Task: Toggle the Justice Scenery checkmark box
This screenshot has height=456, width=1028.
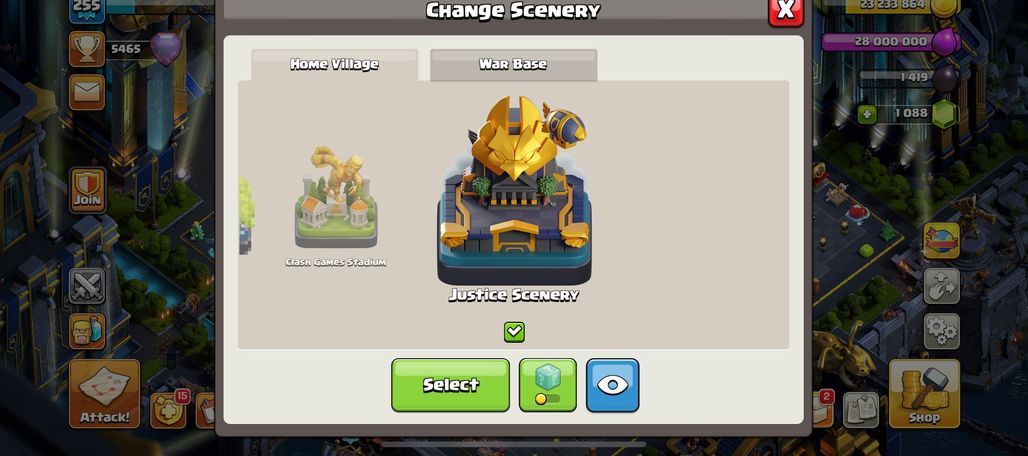Action: 514,332
